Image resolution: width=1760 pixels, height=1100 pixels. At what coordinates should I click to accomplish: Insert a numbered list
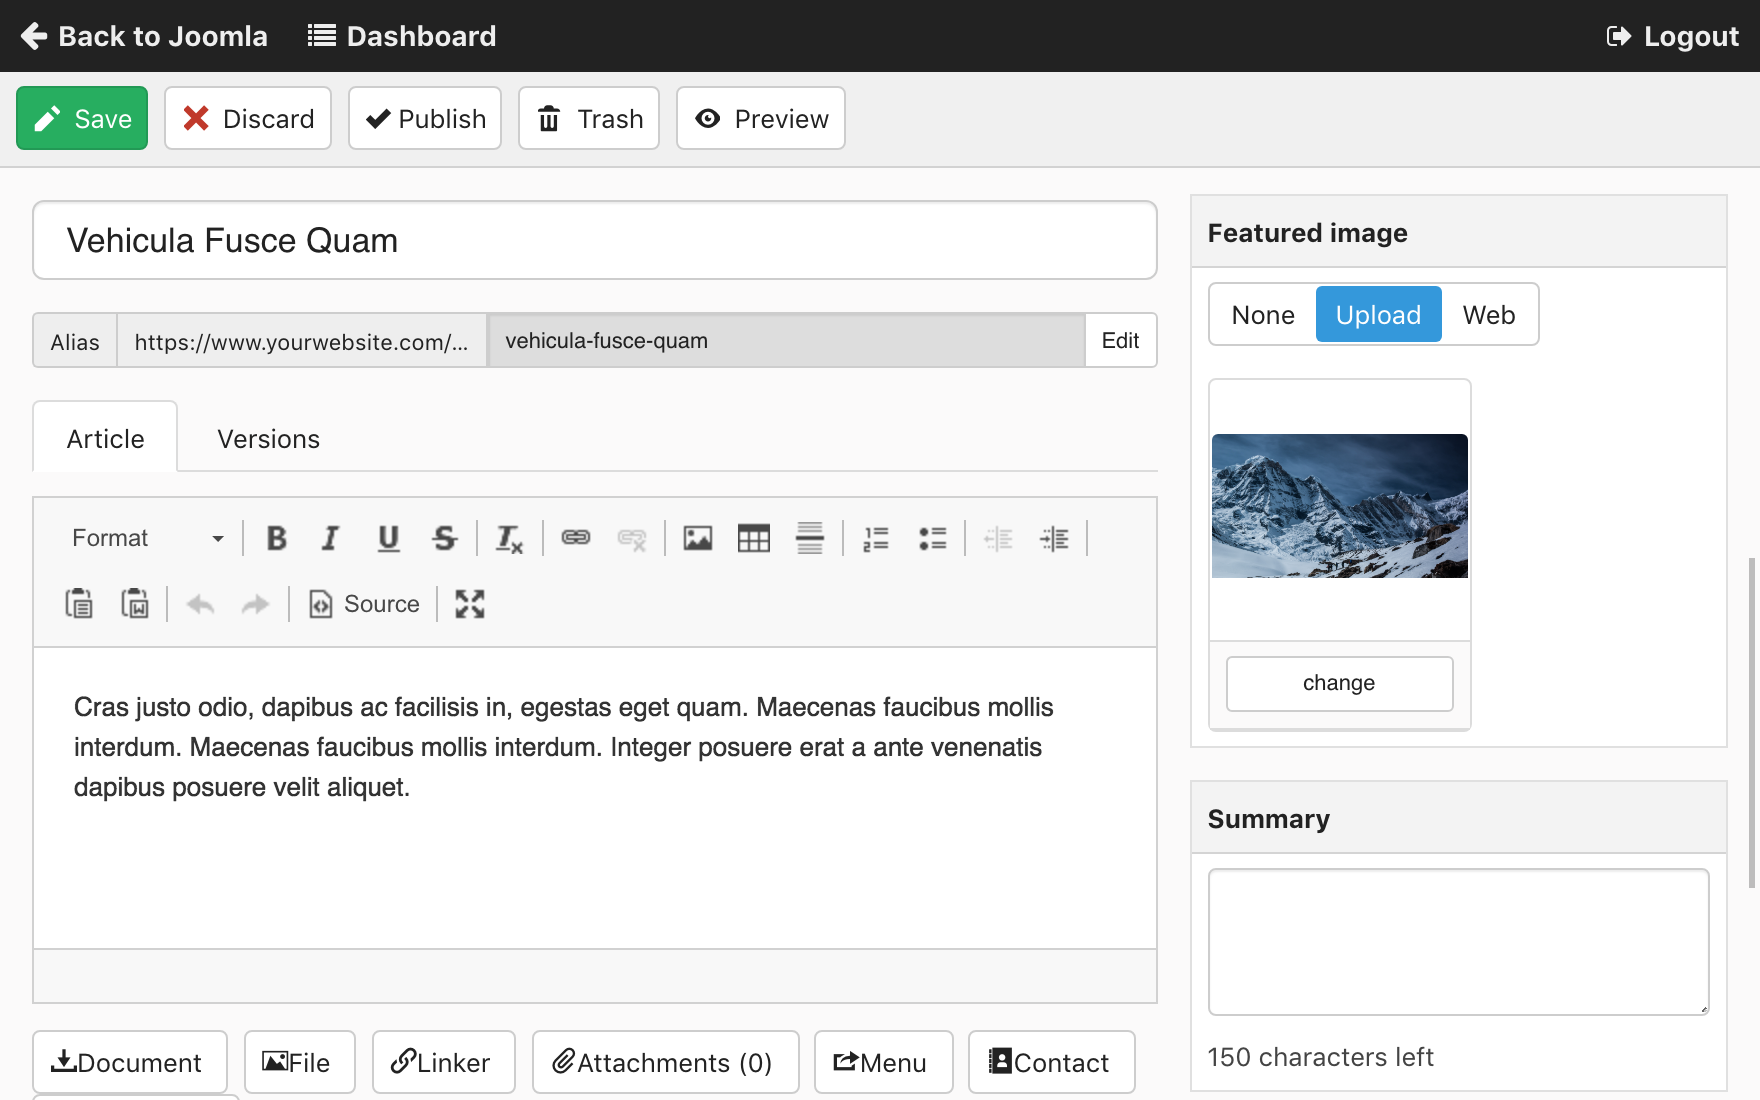click(x=876, y=539)
